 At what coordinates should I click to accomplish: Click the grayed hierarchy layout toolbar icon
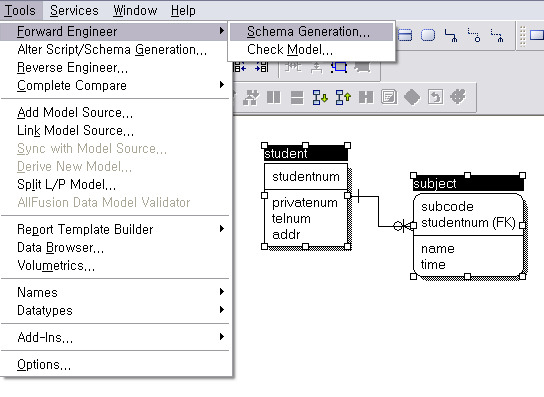(x=293, y=66)
